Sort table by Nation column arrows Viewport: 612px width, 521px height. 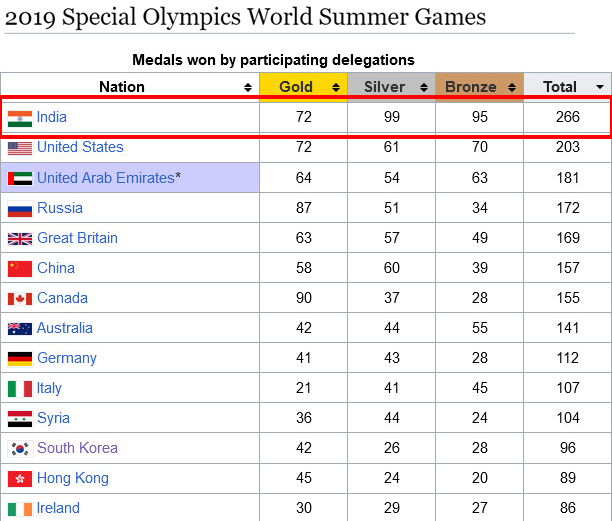point(248,87)
